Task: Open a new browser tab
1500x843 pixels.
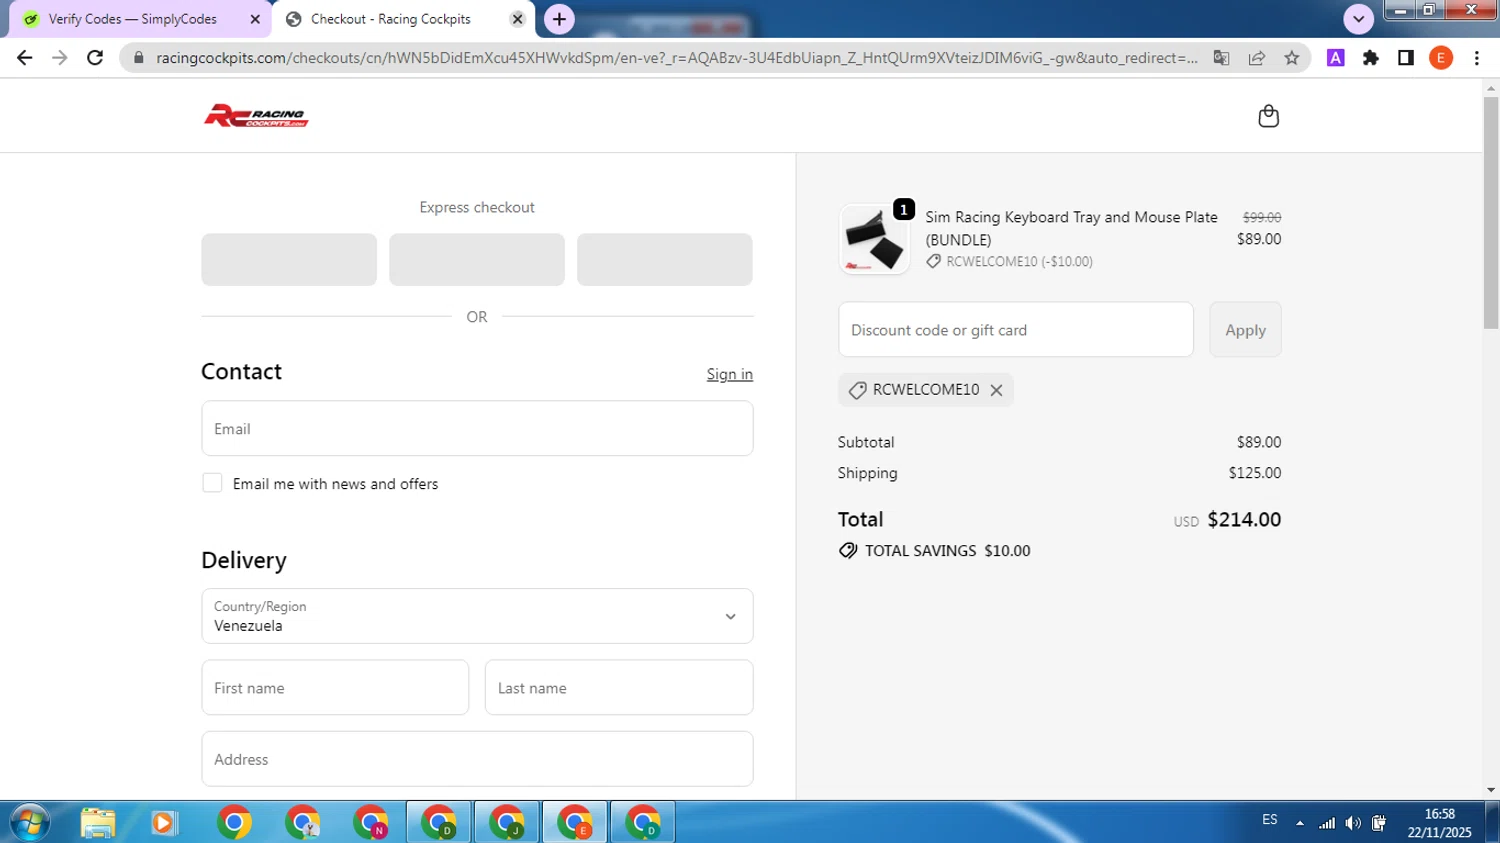Action: pos(559,19)
